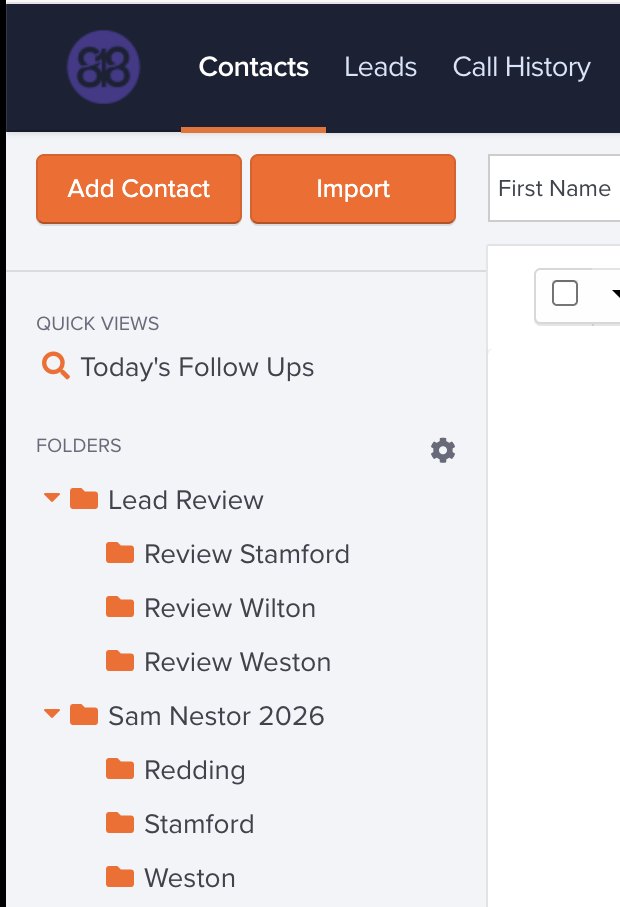Open folder settings gear icon

pos(443,450)
